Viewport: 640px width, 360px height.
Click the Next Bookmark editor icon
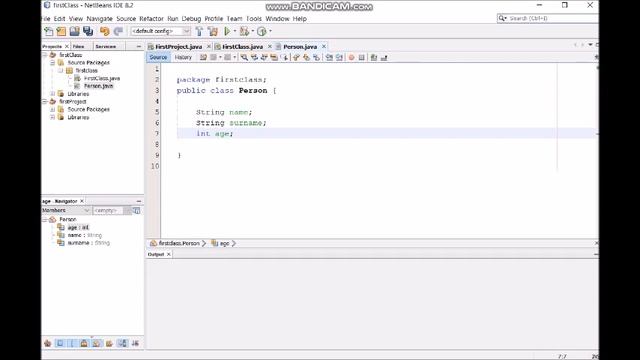coord(306,58)
